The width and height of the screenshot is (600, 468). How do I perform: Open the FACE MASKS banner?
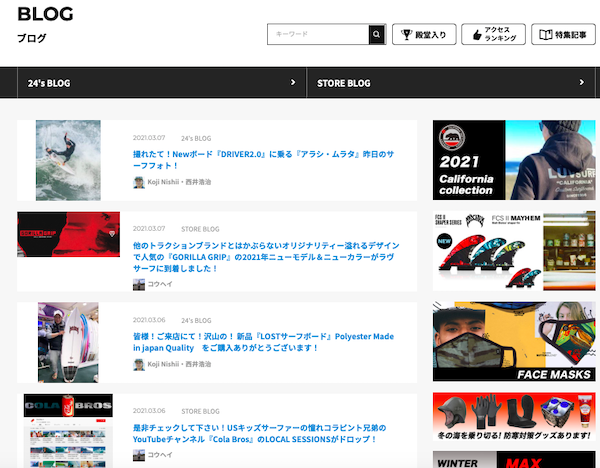pyautogui.click(x=514, y=341)
